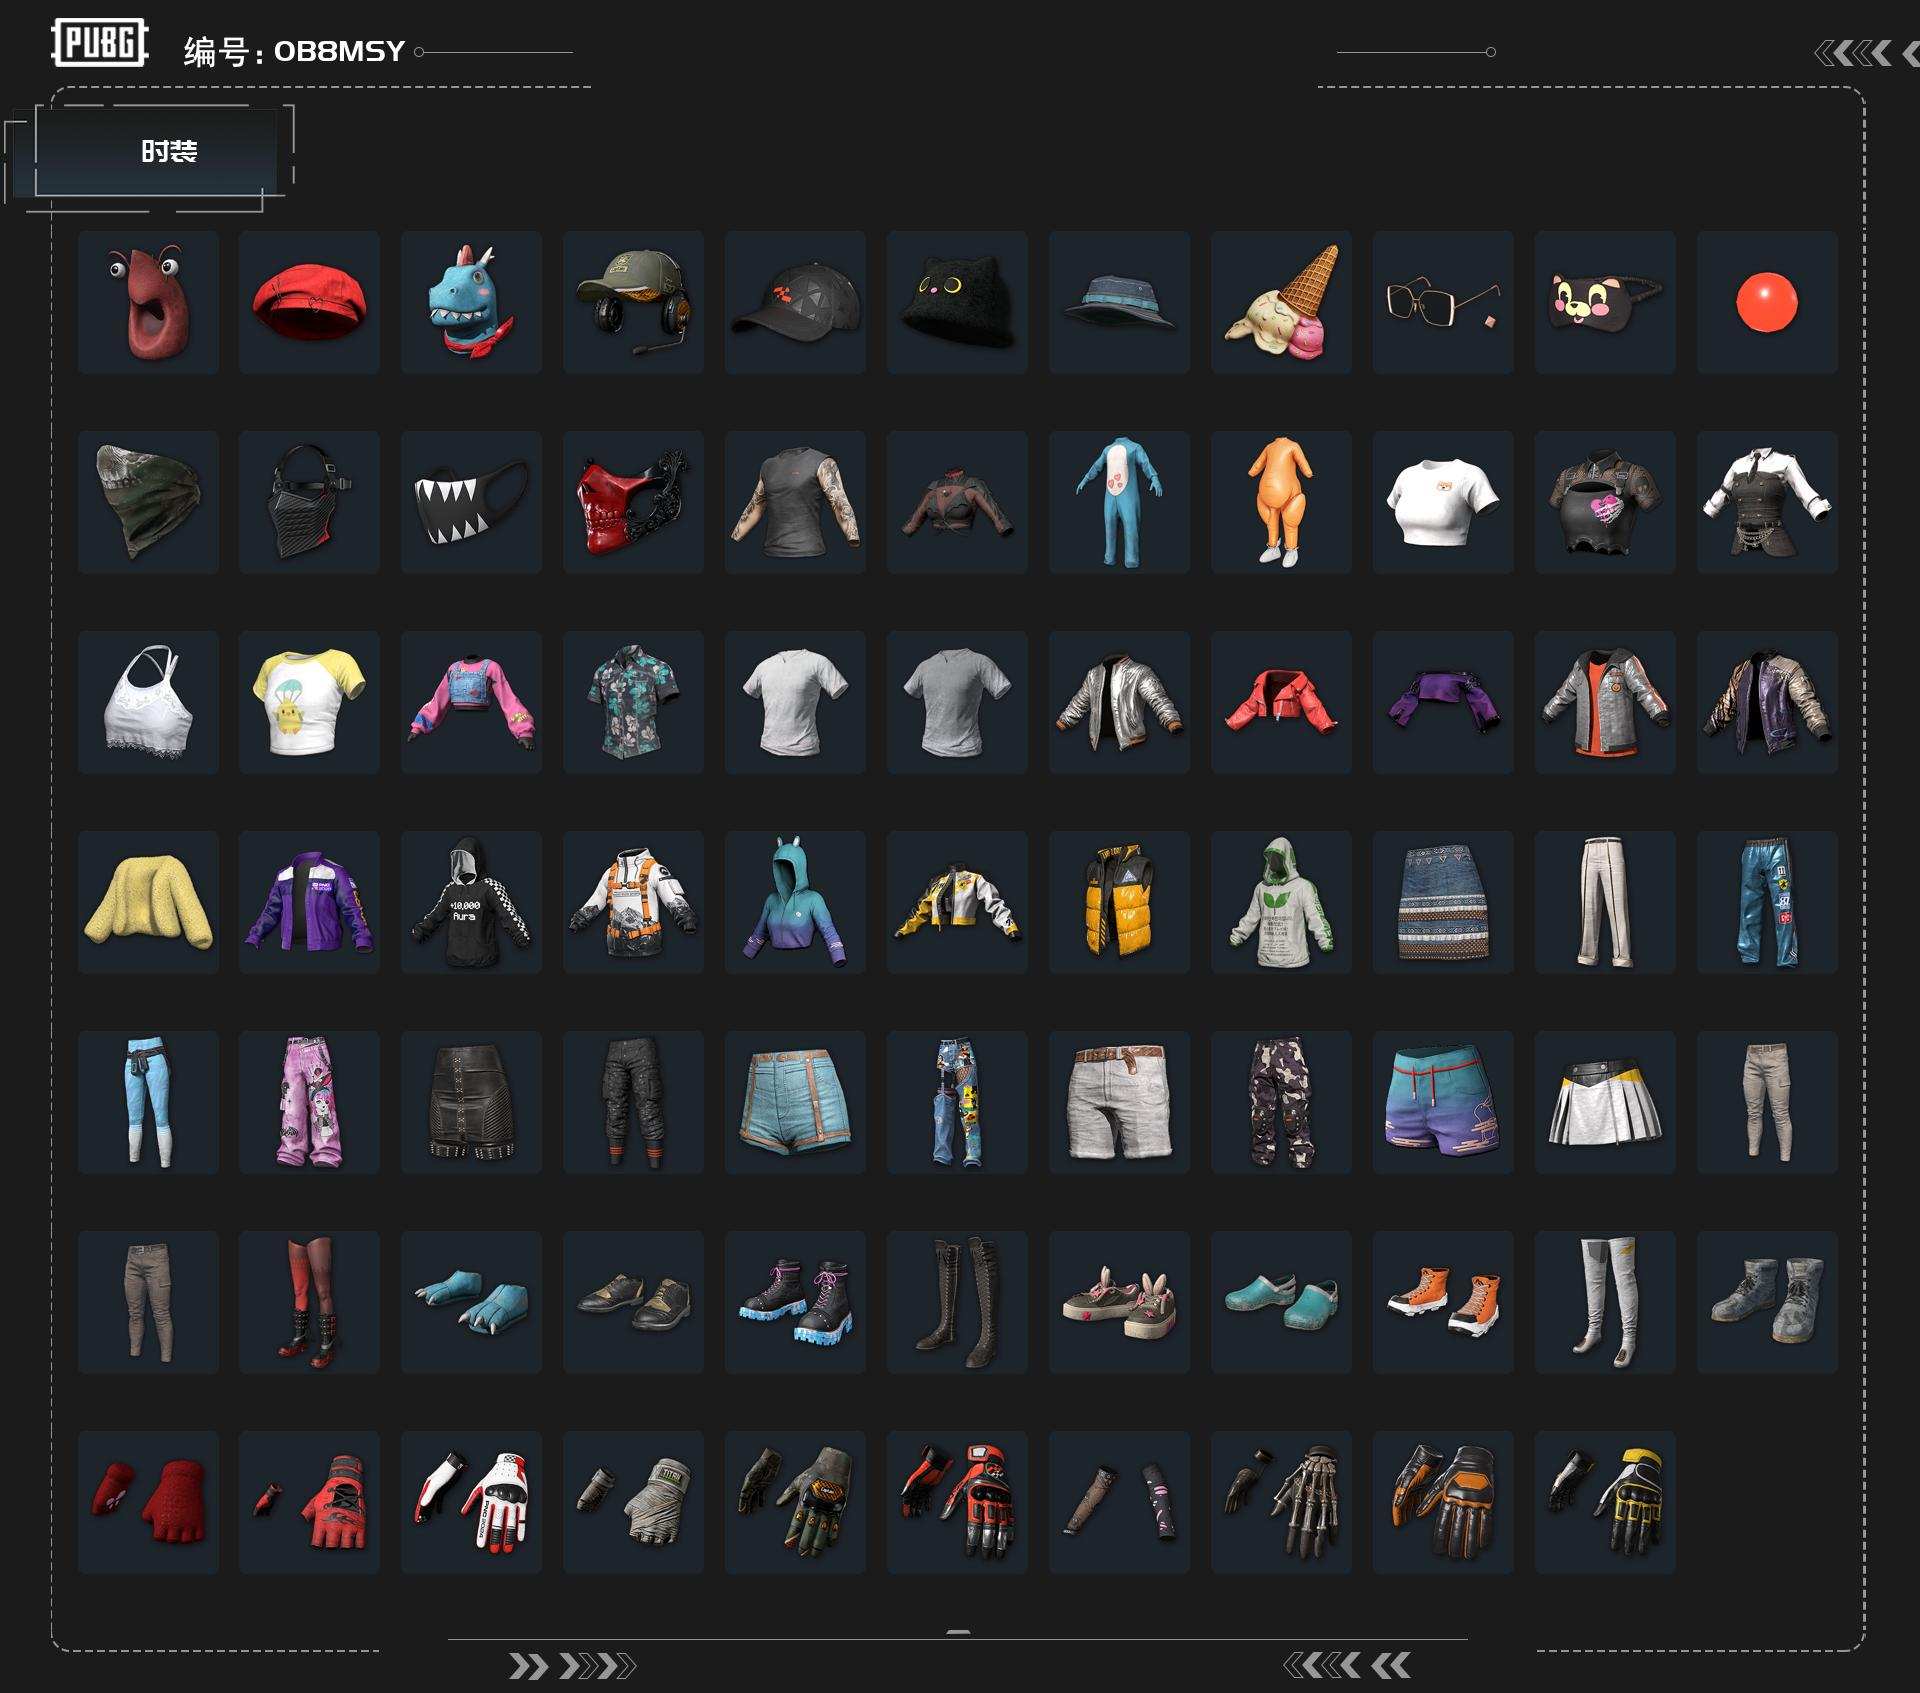
Task: Choose the black cat ears beanie
Action: (x=957, y=302)
